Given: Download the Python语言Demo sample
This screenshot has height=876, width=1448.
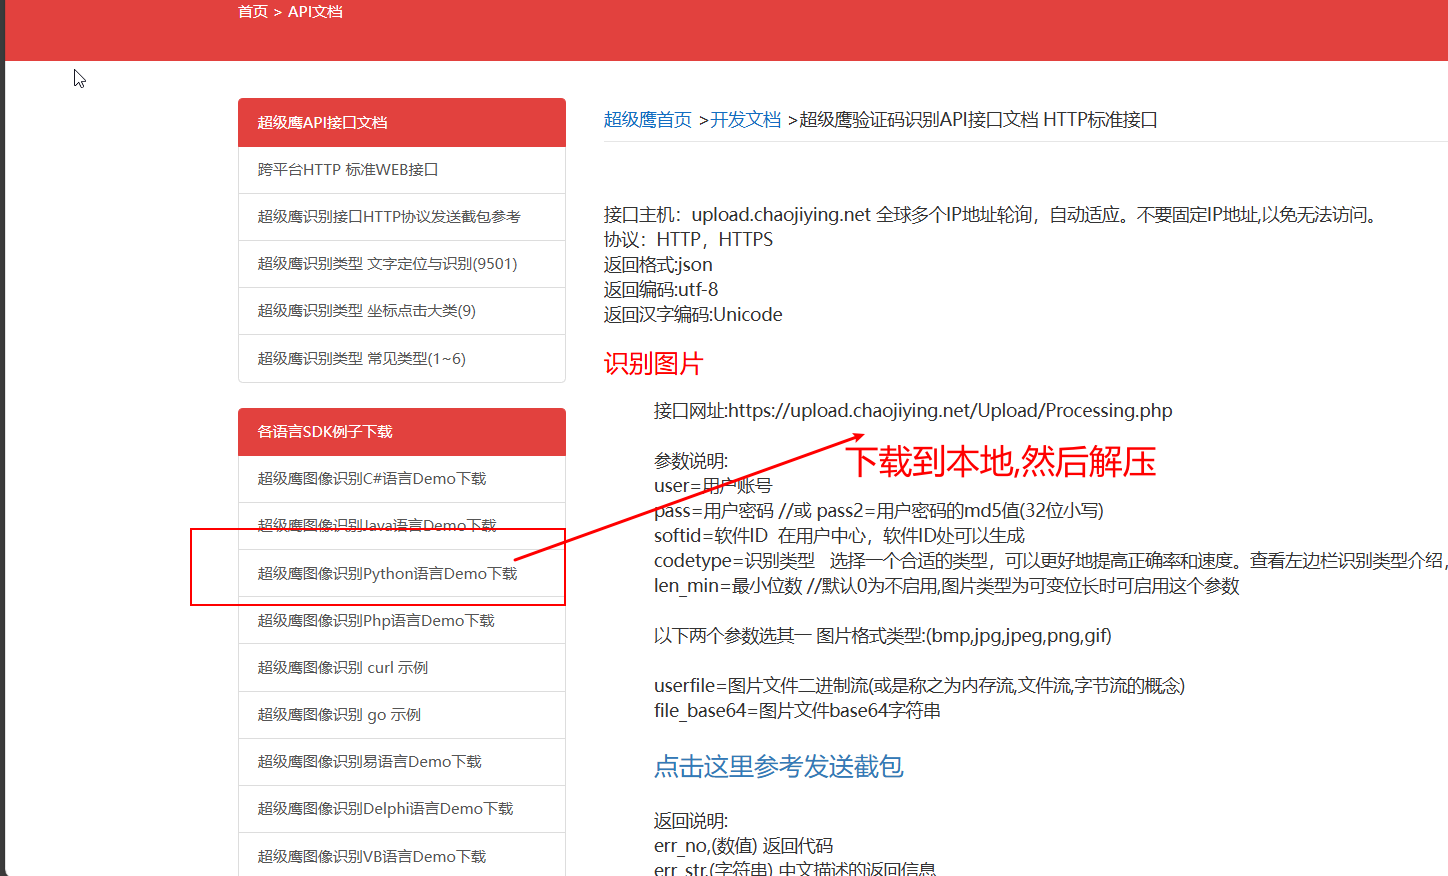Looking at the screenshot, I should pyautogui.click(x=387, y=574).
